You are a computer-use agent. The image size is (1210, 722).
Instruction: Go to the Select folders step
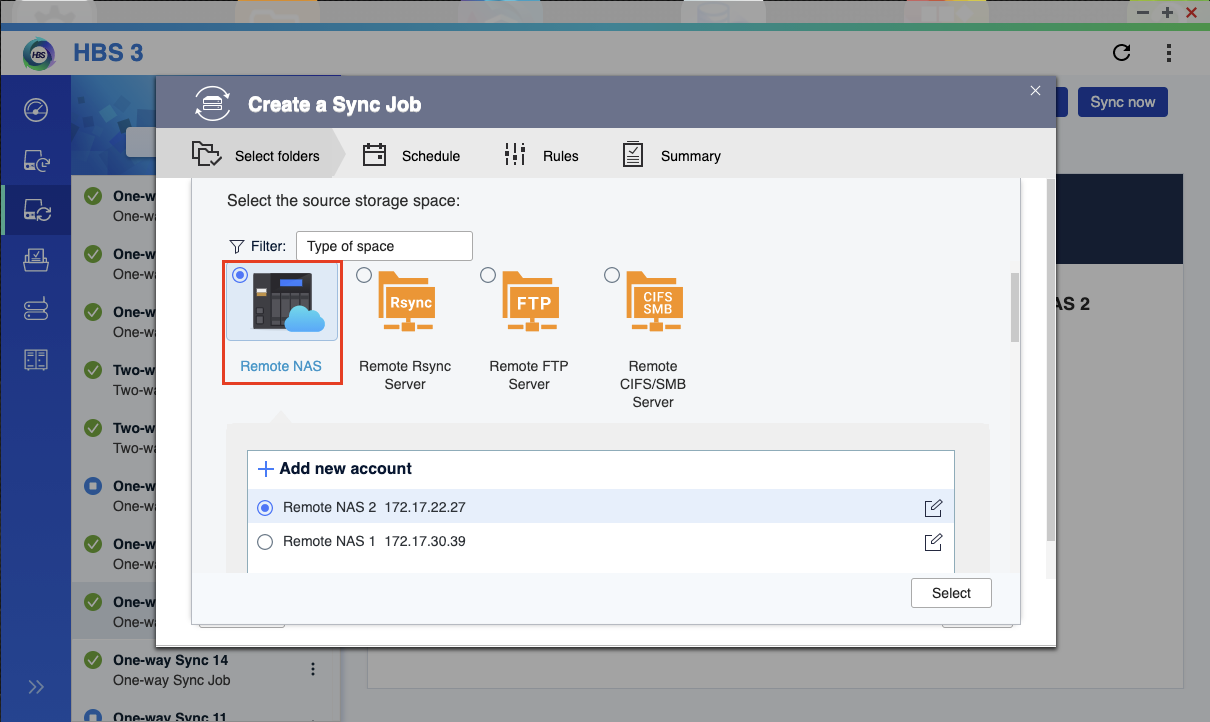257,155
